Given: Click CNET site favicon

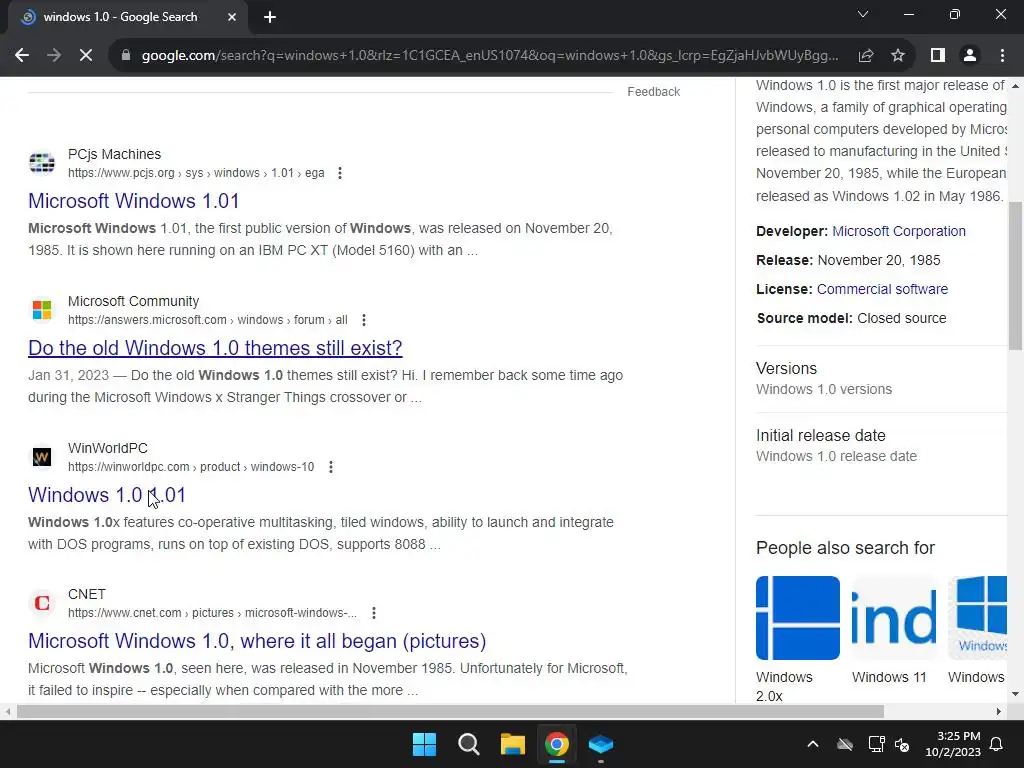Looking at the screenshot, I should coord(42,602).
